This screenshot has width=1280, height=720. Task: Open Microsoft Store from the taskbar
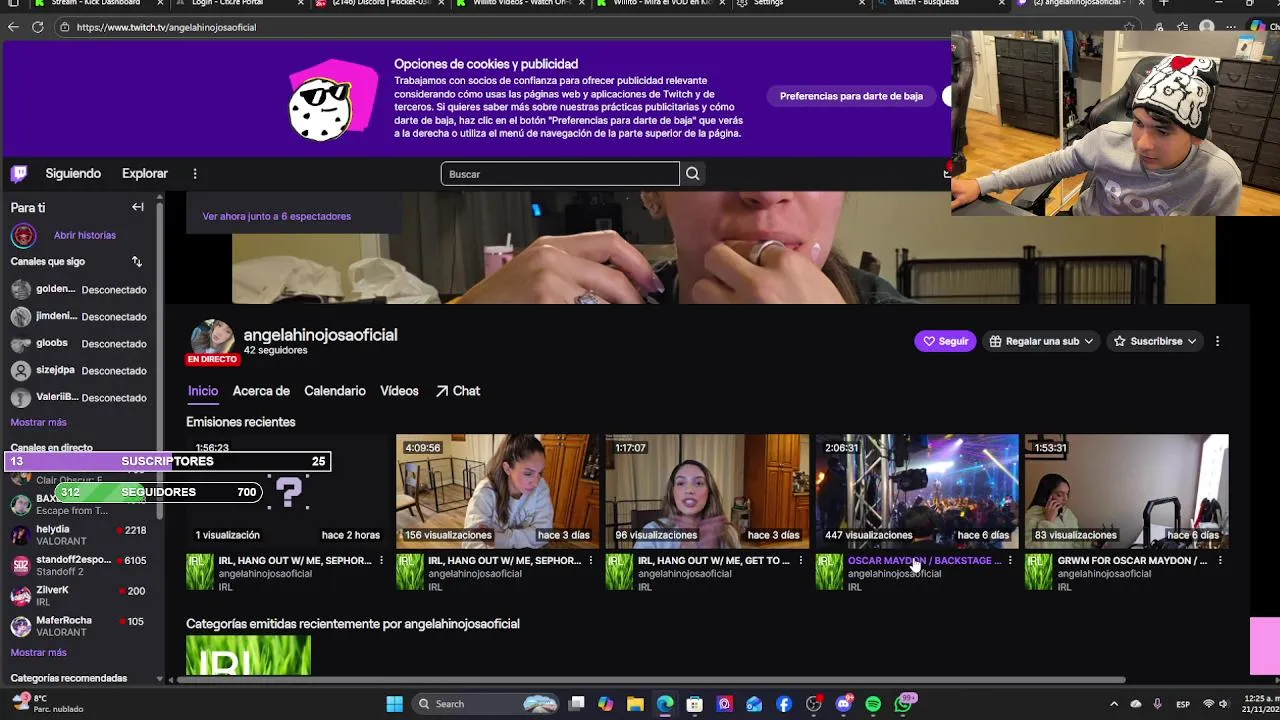695,704
